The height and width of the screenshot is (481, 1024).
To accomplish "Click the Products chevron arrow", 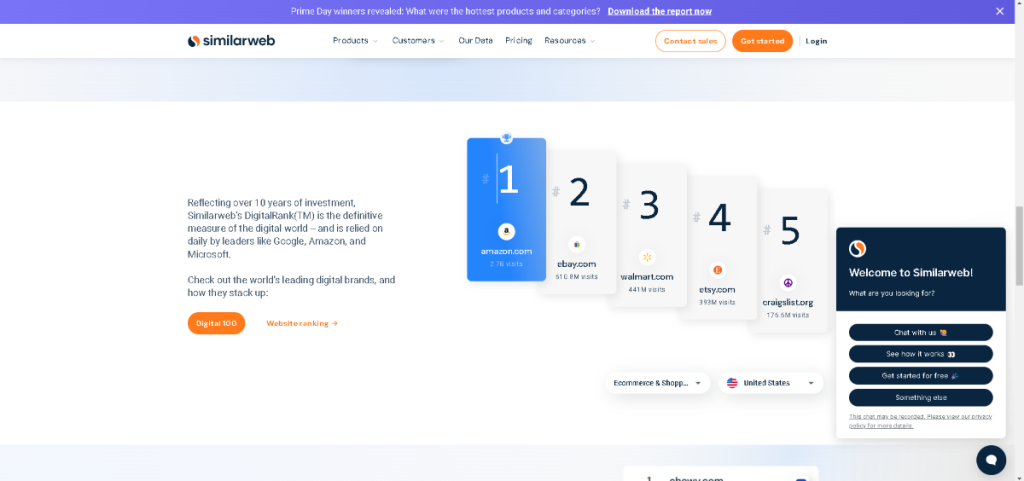I will (x=376, y=41).
